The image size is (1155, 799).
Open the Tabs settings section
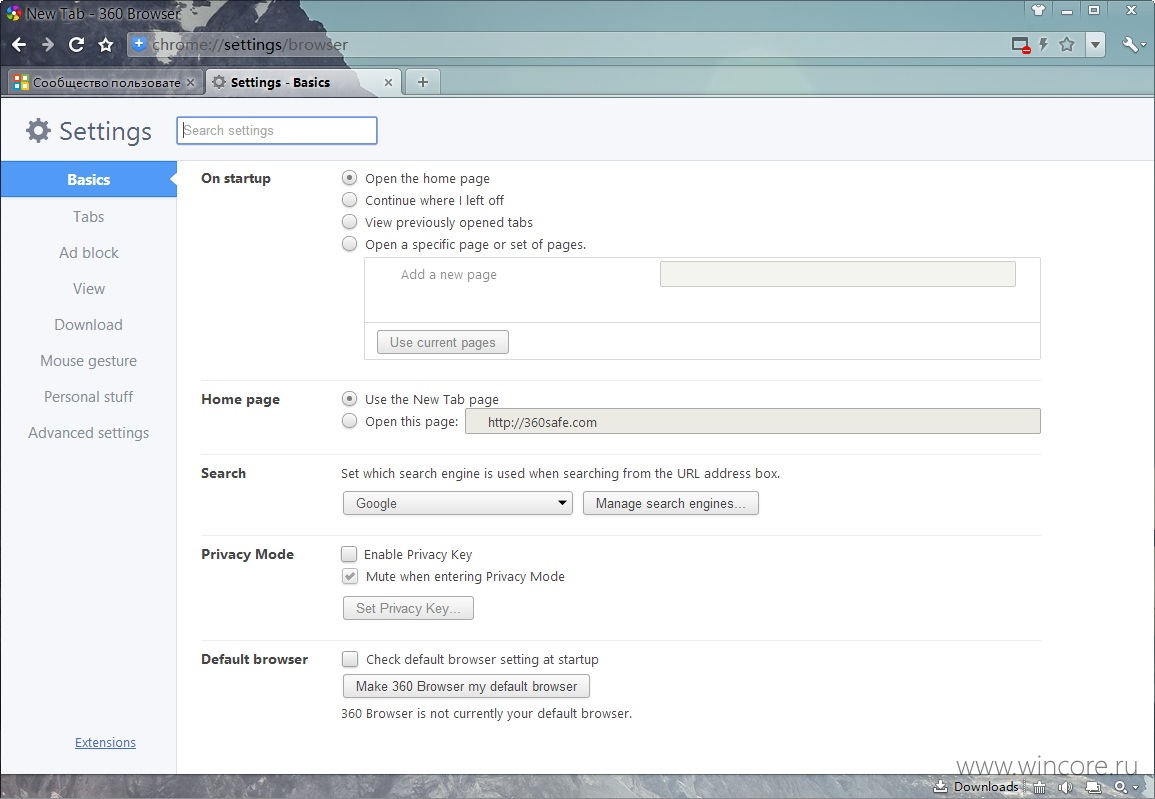pyautogui.click(x=88, y=217)
